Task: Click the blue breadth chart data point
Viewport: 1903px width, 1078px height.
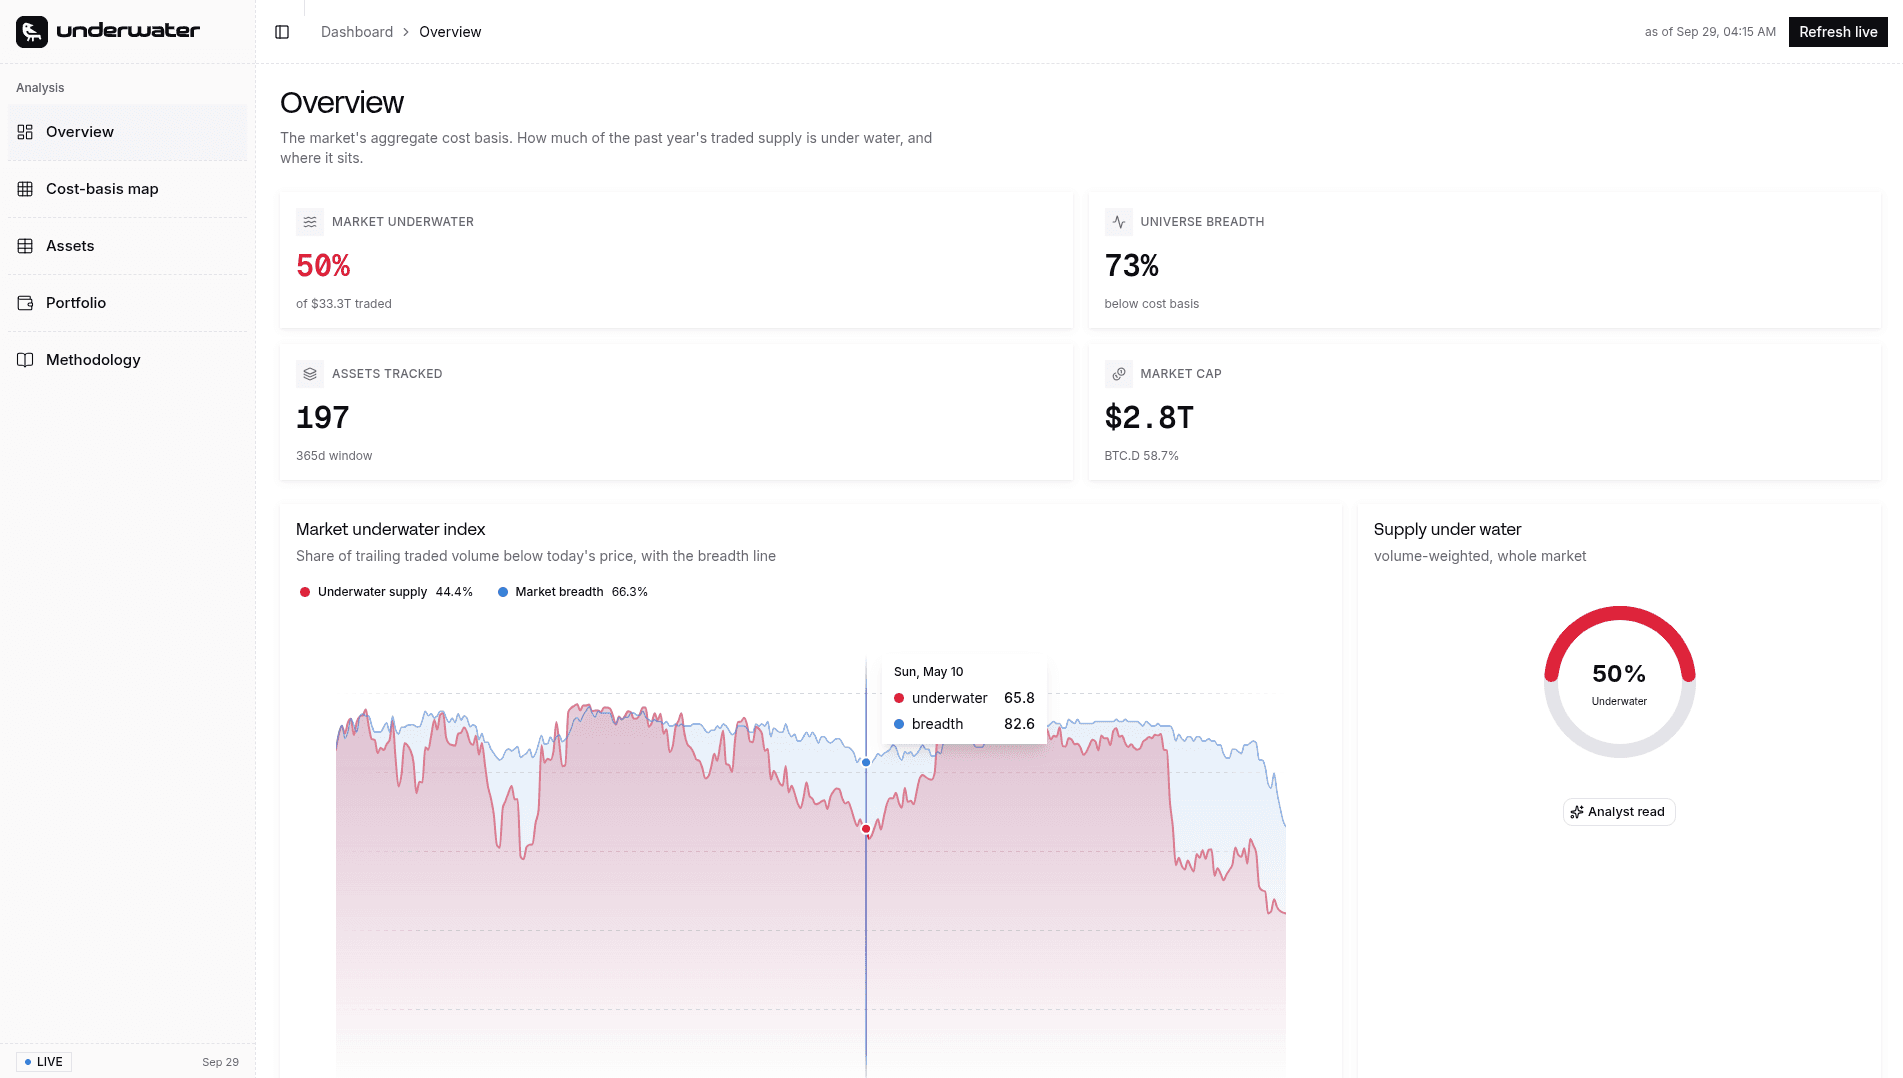Action: point(866,762)
